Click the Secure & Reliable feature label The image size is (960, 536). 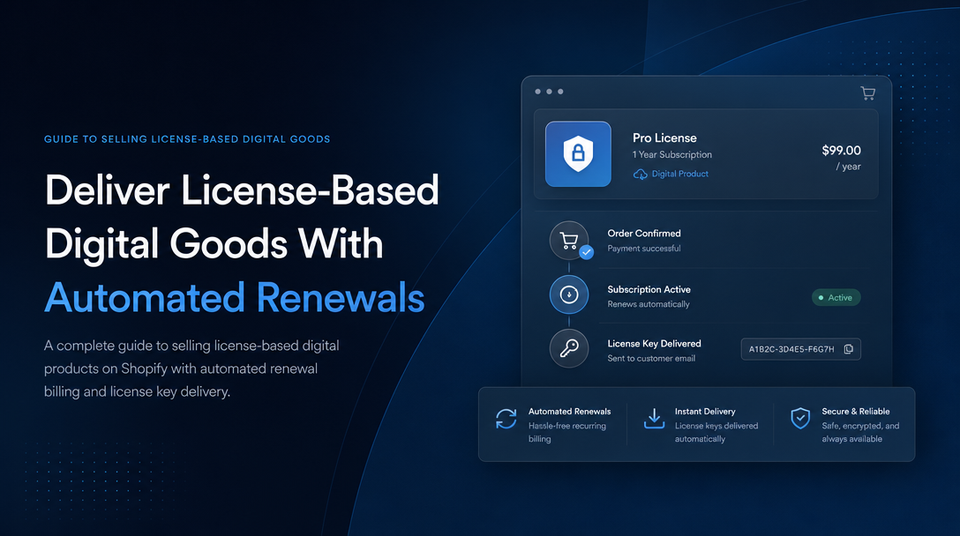click(x=855, y=412)
